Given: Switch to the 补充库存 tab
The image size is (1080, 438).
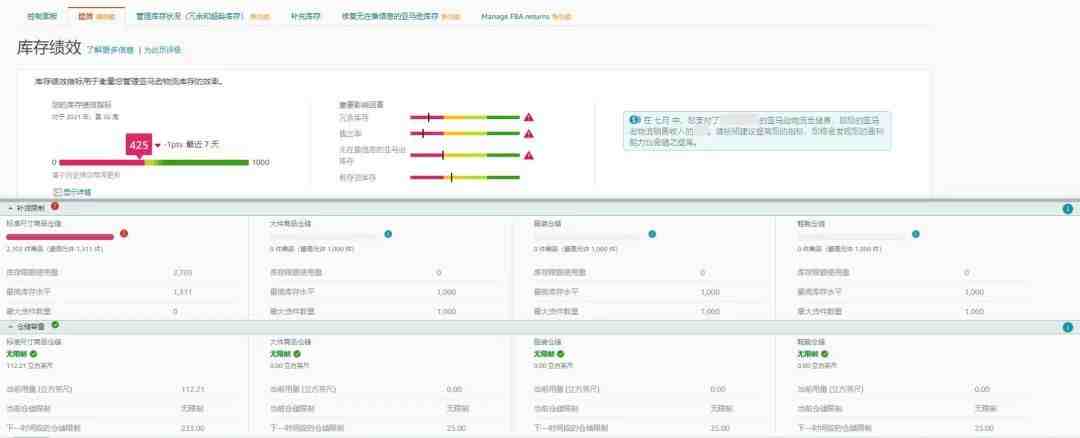Looking at the screenshot, I should tap(305, 15).
